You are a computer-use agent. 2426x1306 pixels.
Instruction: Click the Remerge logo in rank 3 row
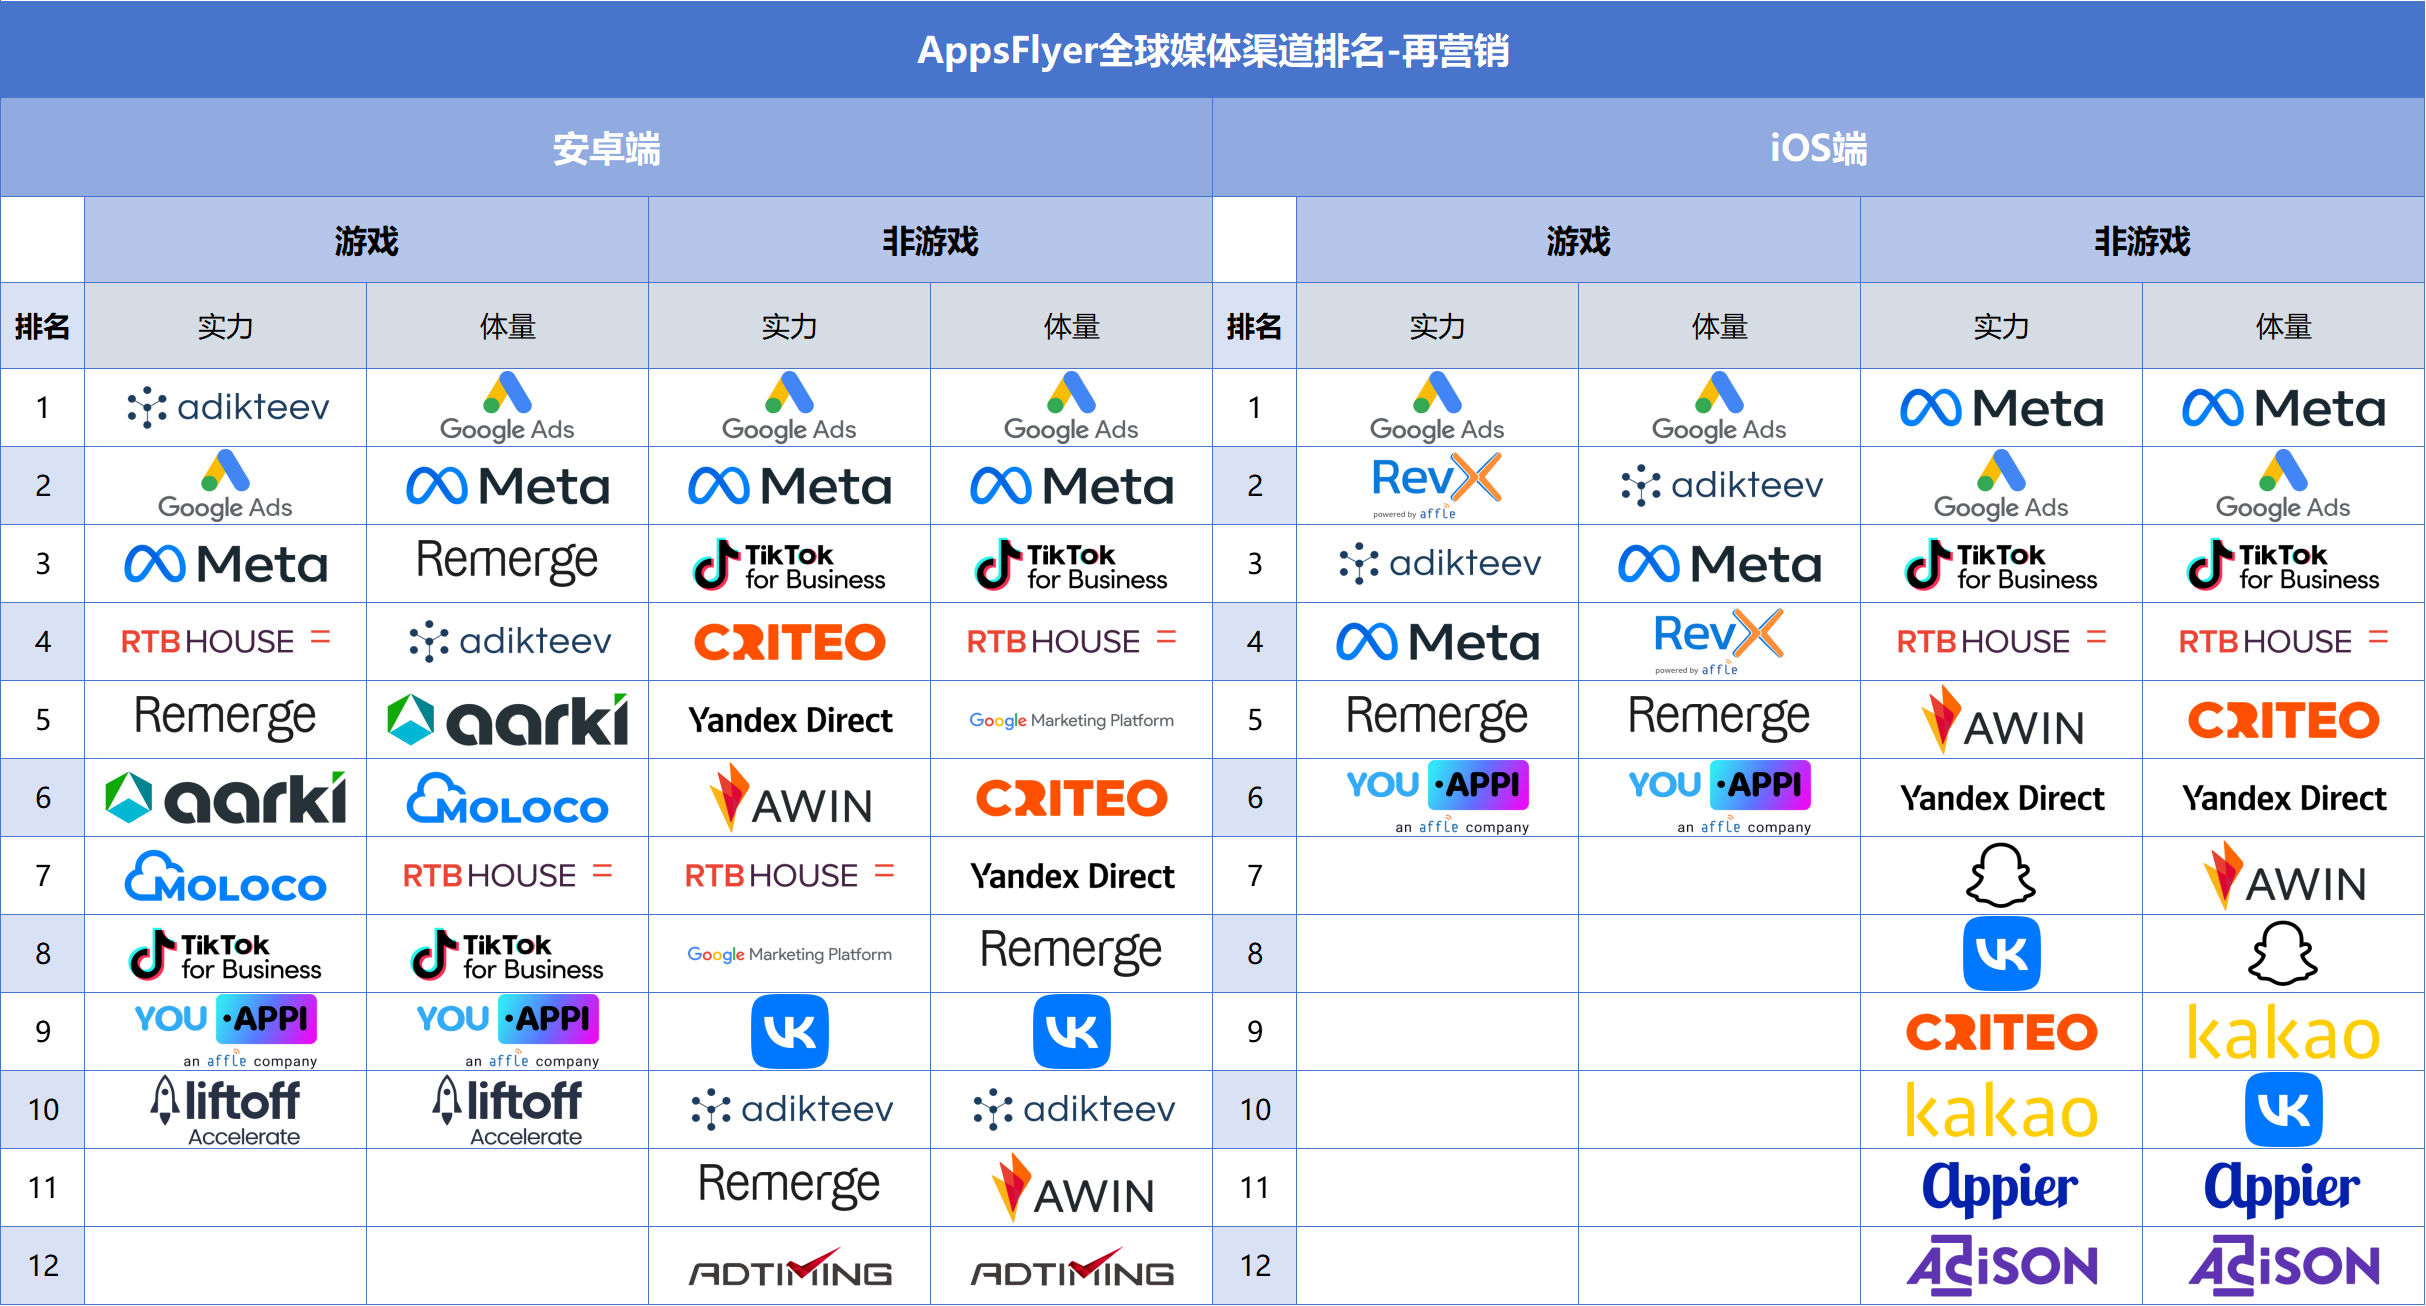(x=507, y=562)
